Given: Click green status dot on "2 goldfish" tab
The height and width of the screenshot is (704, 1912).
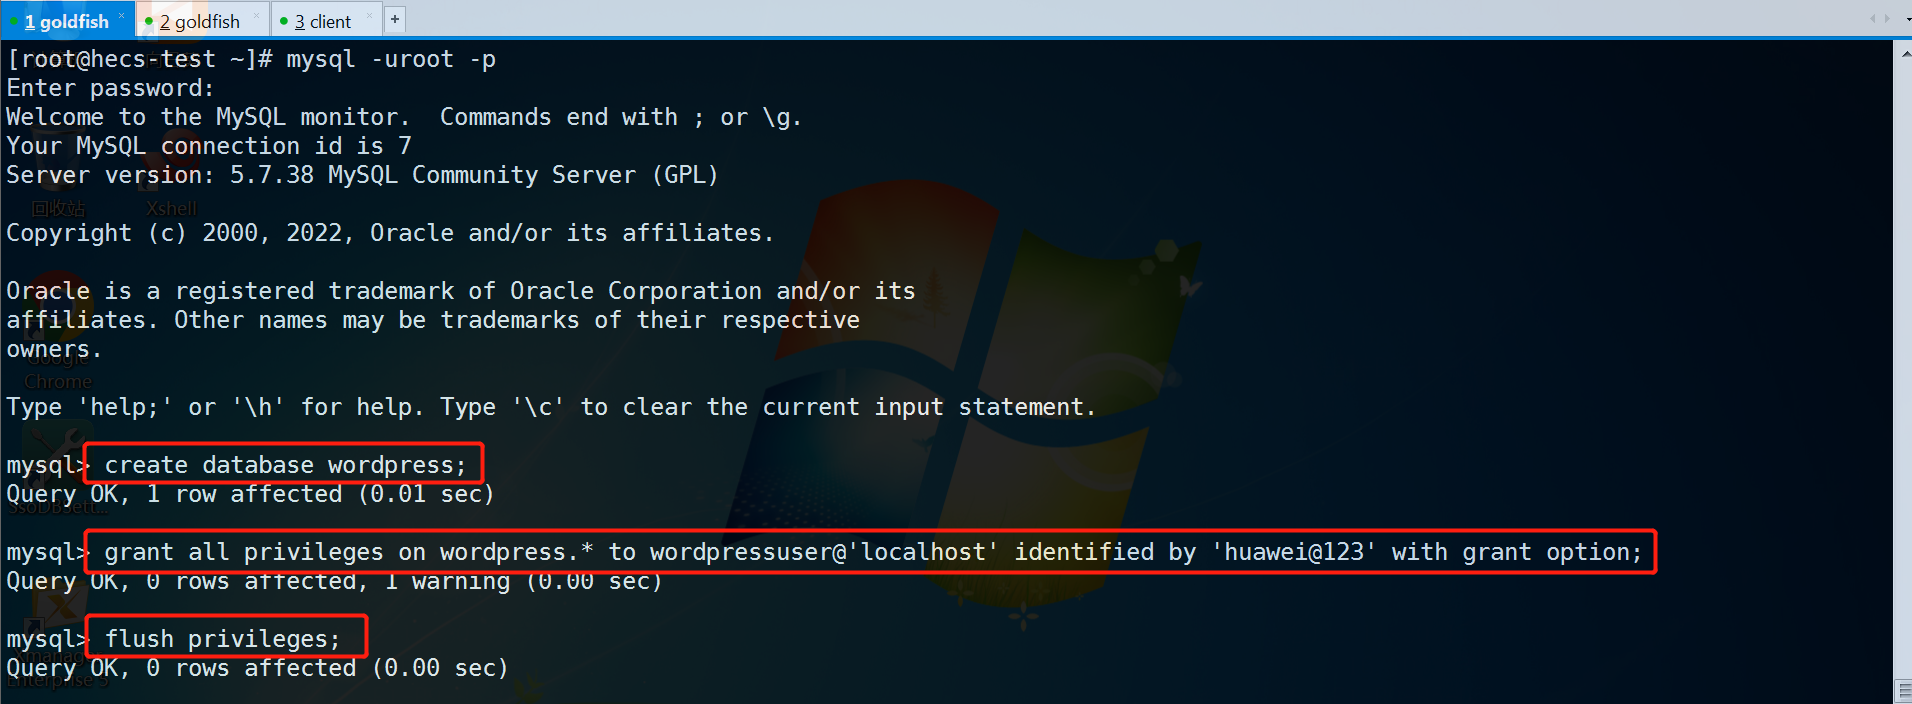Looking at the screenshot, I should 149,21.
